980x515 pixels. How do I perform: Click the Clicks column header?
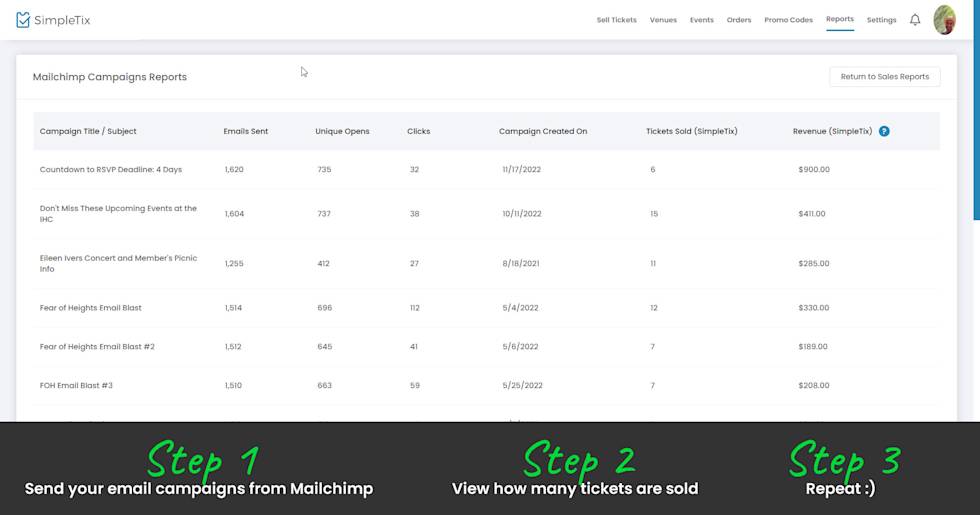pyautogui.click(x=419, y=131)
